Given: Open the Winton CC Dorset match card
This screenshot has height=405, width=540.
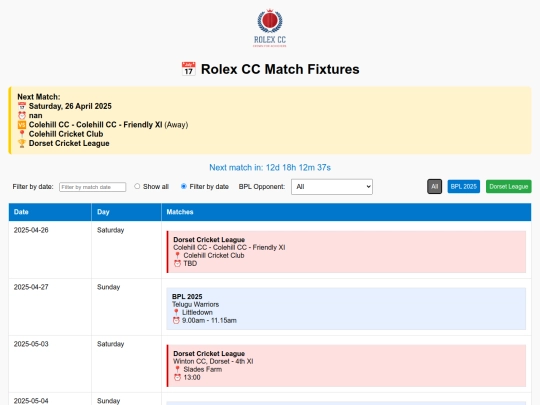Looking at the screenshot, I should point(346,366).
